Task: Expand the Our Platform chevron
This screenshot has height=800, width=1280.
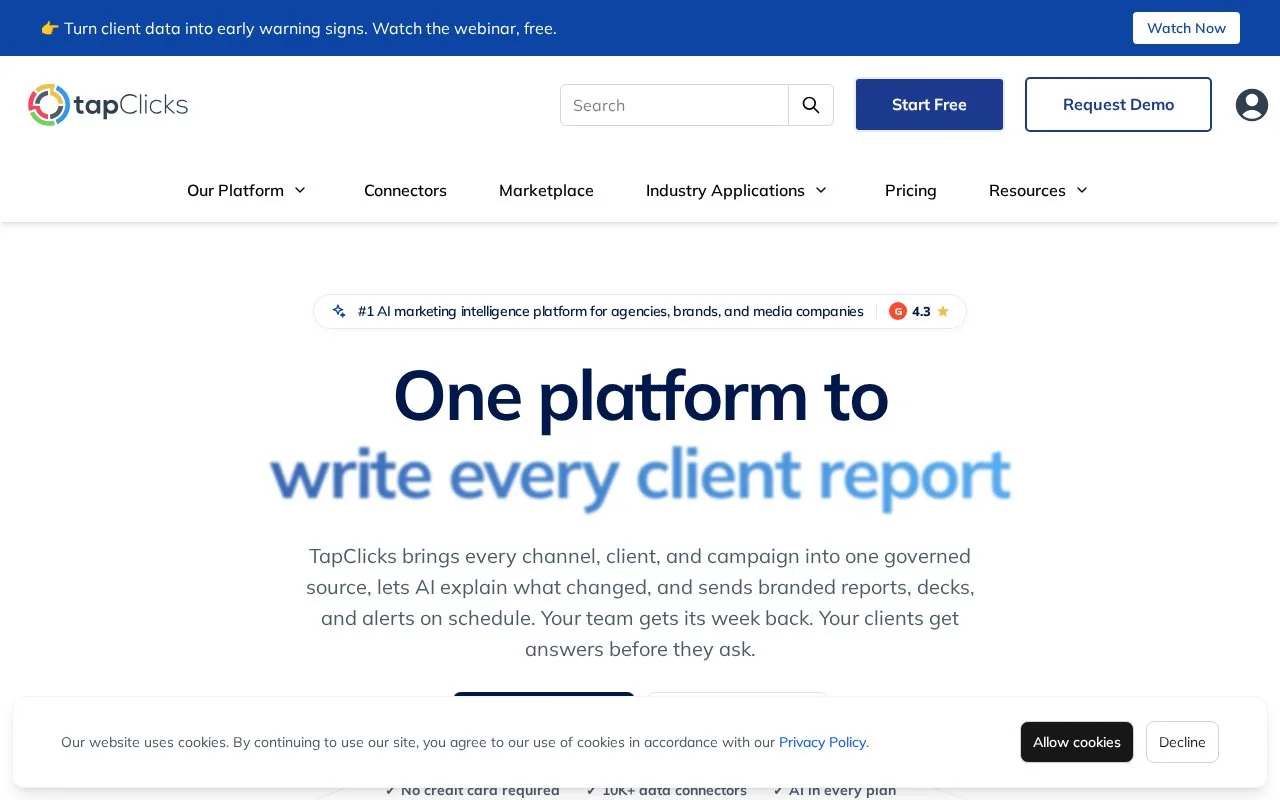Action: coord(300,190)
